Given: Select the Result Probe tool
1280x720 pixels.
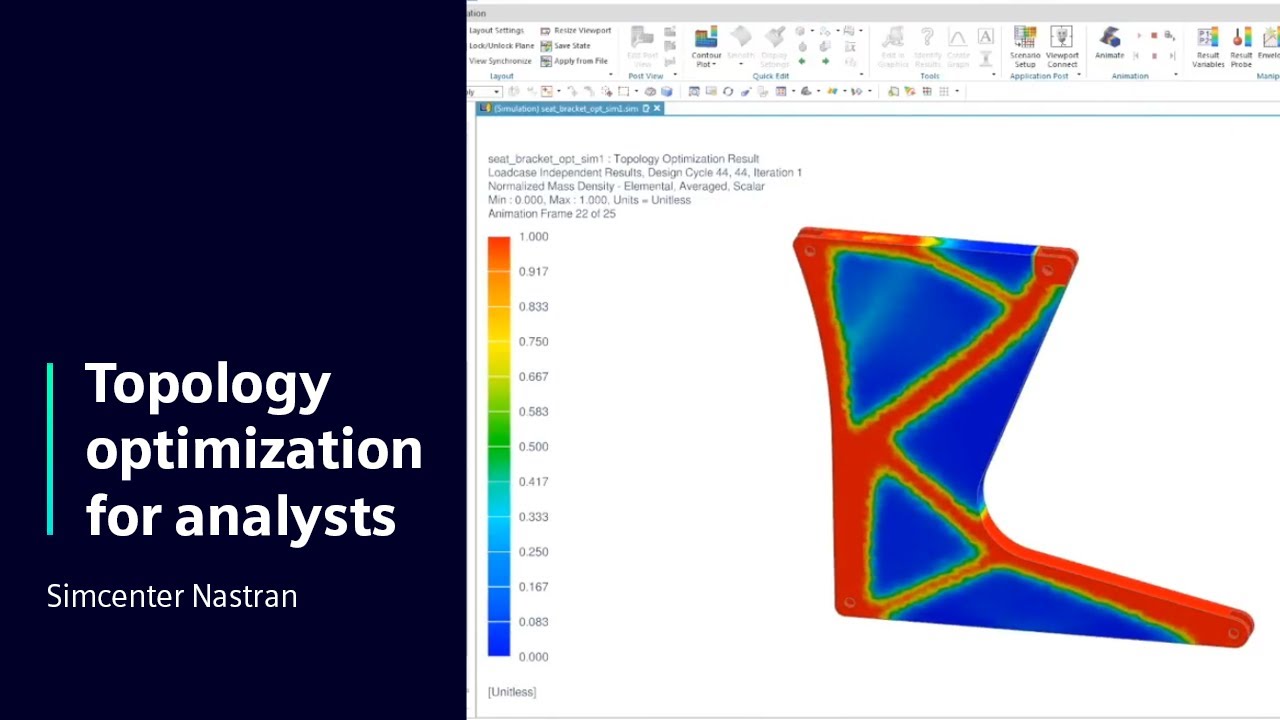Looking at the screenshot, I should 1241,47.
